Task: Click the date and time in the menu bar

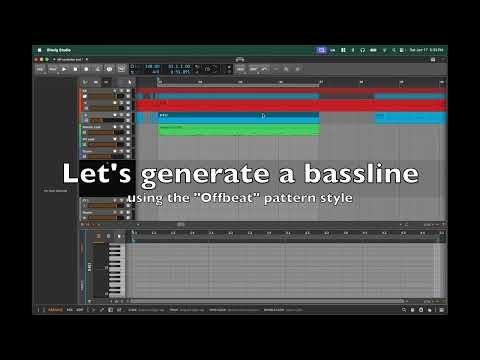Action: 426,50
